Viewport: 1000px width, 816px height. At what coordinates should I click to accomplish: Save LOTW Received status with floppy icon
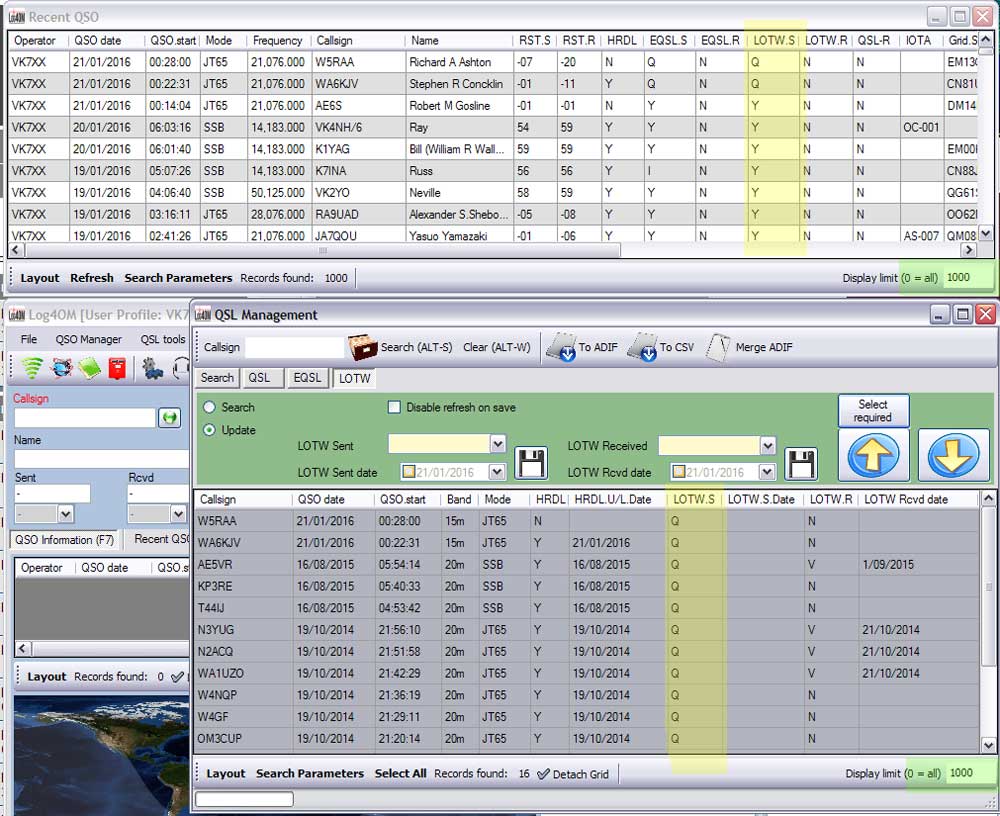(x=800, y=463)
